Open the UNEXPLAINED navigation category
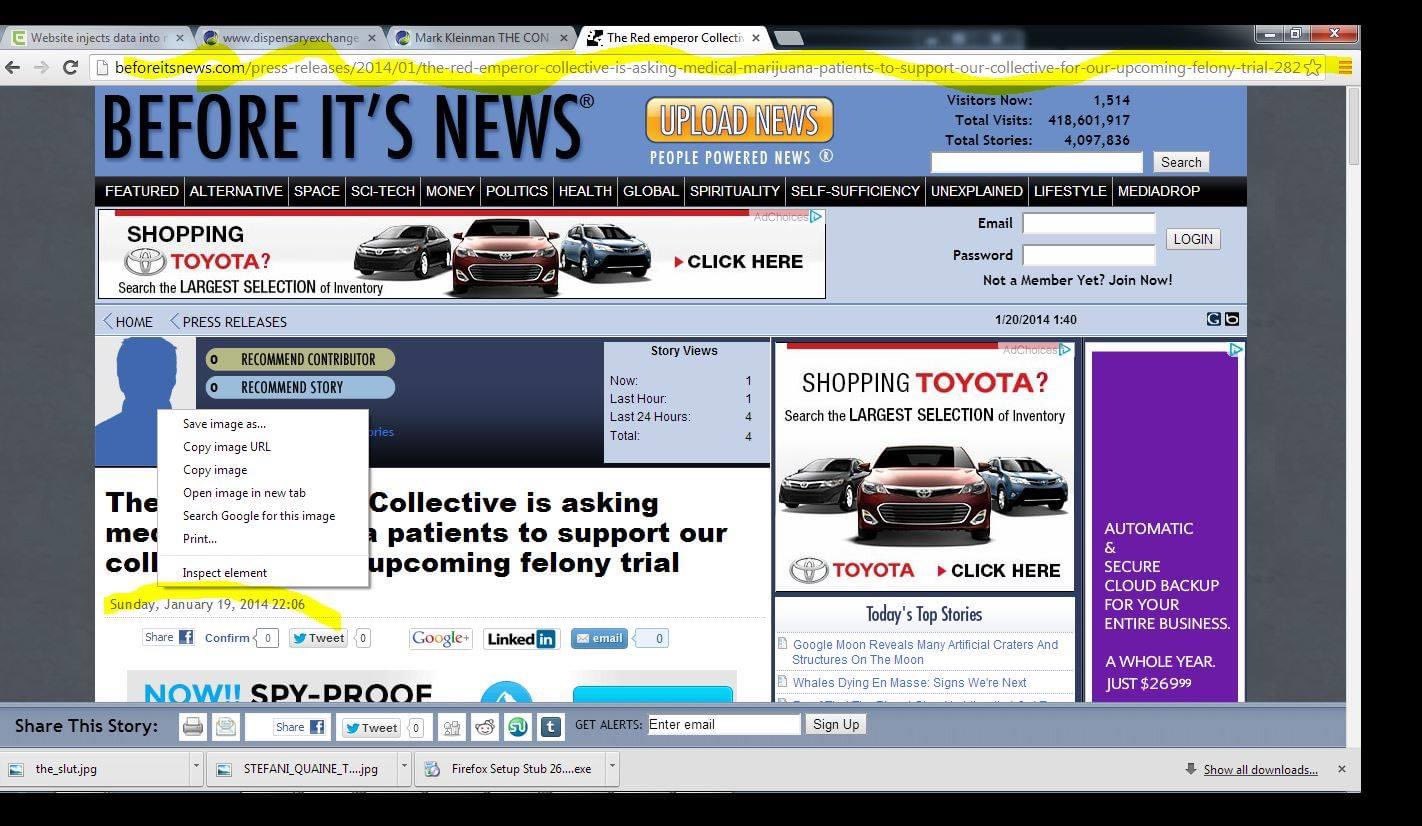Image resolution: width=1422 pixels, height=826 pixels. 977,191
